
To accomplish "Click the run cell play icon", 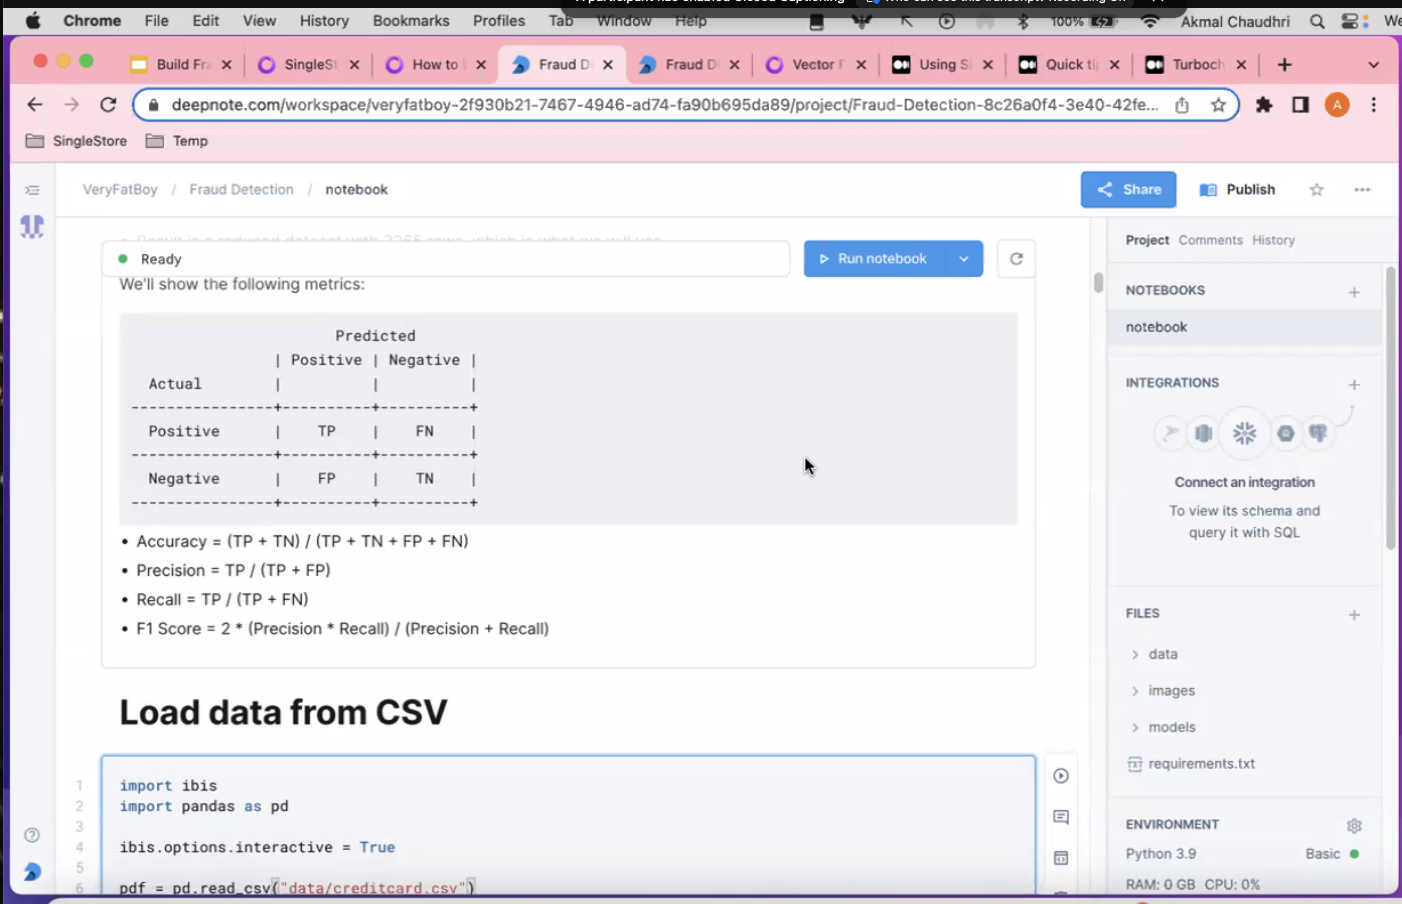I will click(1061, 776).
